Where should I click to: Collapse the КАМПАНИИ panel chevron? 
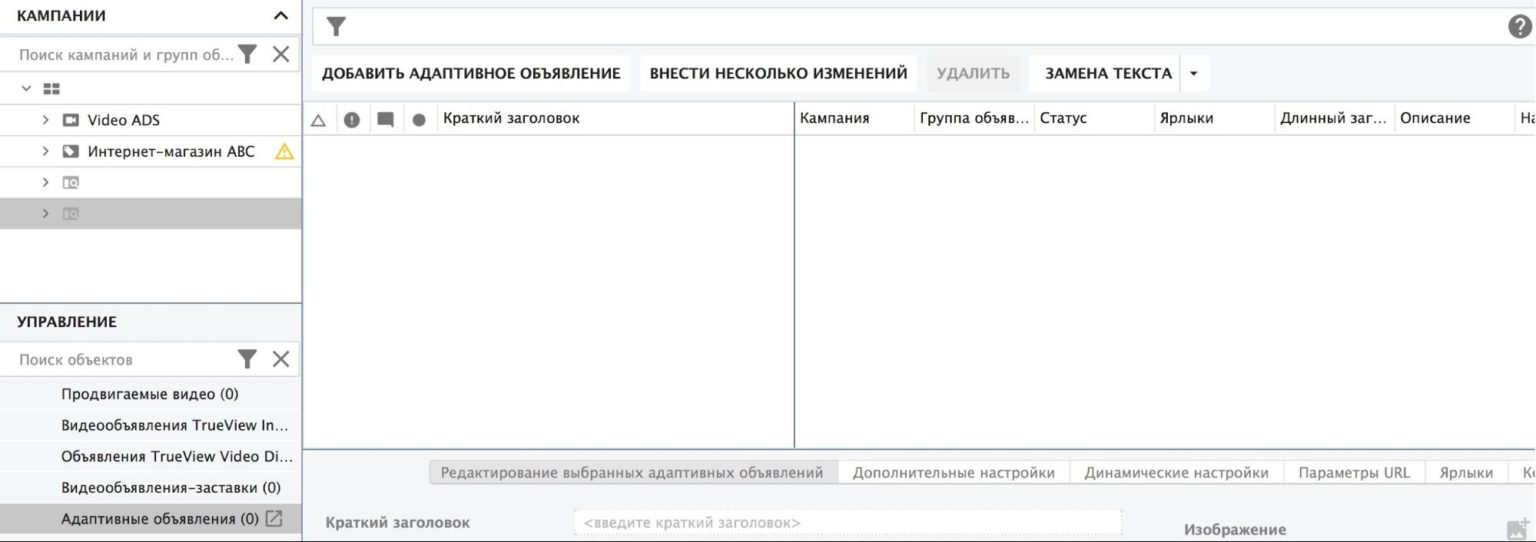(x=281, y=16)
